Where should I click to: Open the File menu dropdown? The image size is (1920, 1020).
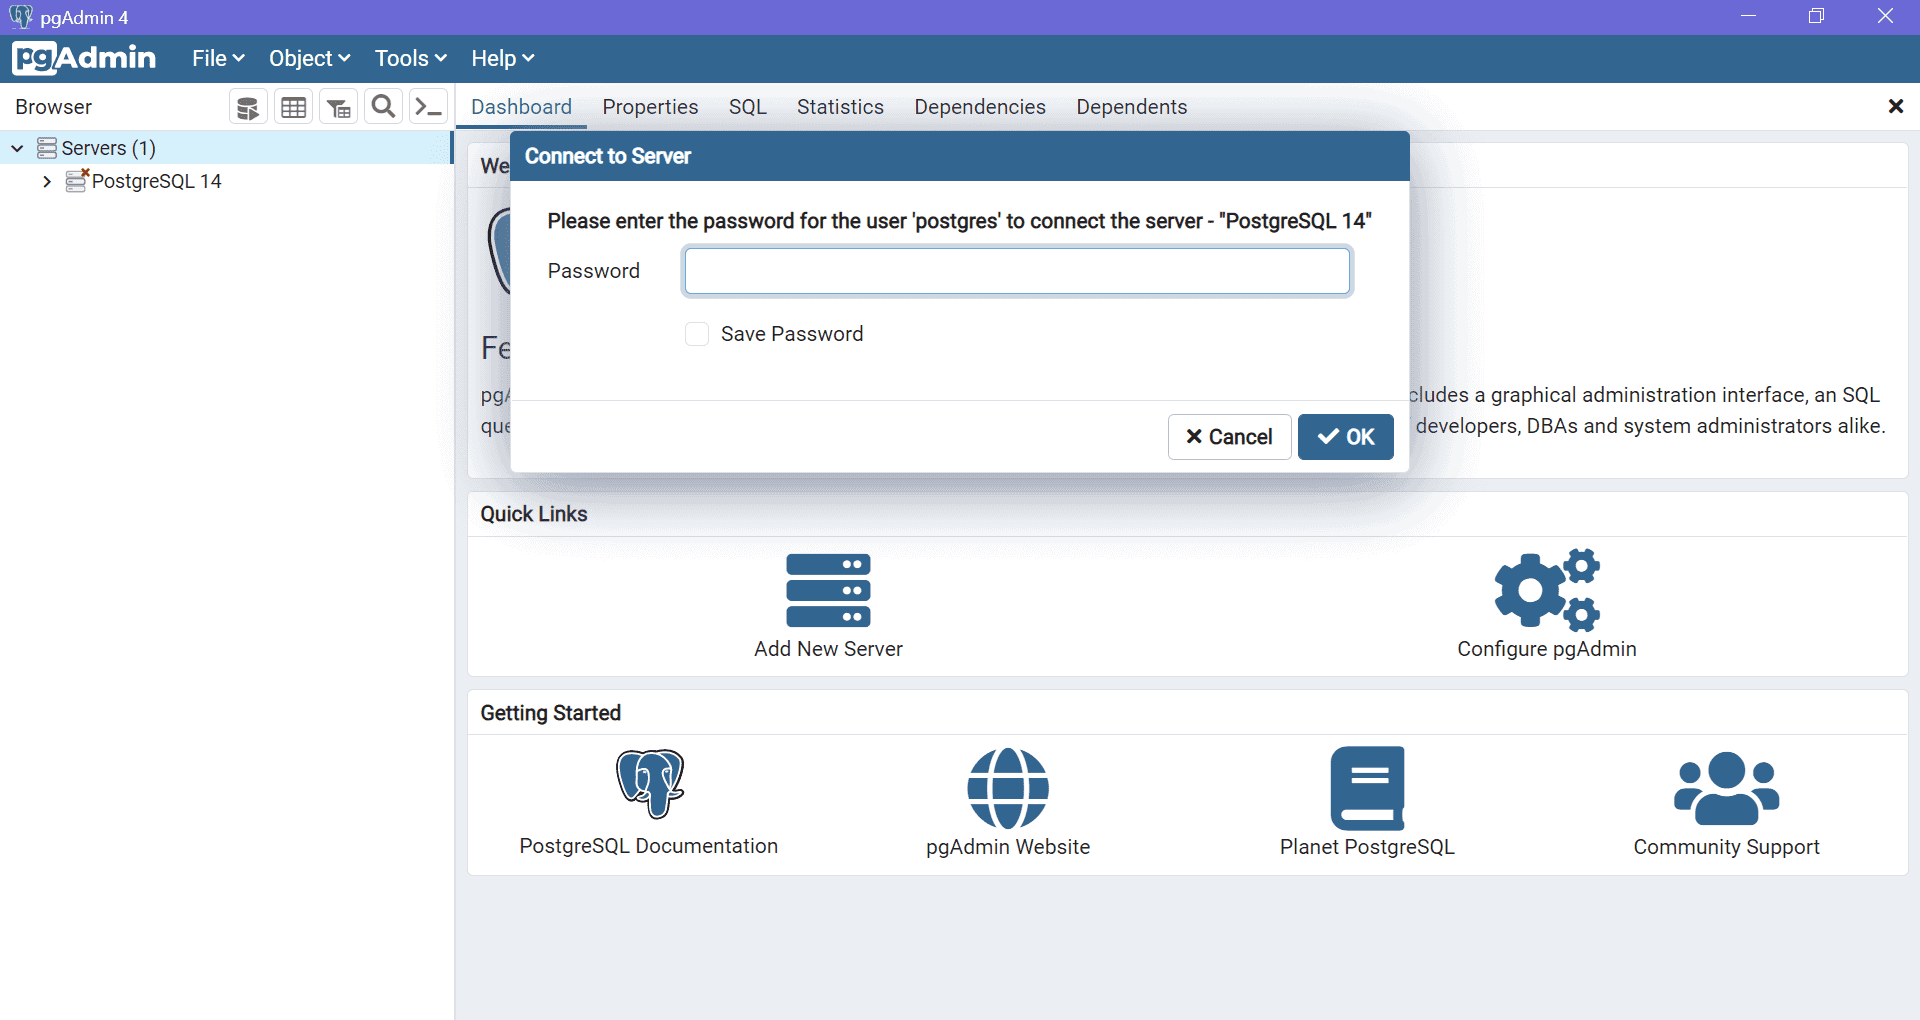coord(218,59)
